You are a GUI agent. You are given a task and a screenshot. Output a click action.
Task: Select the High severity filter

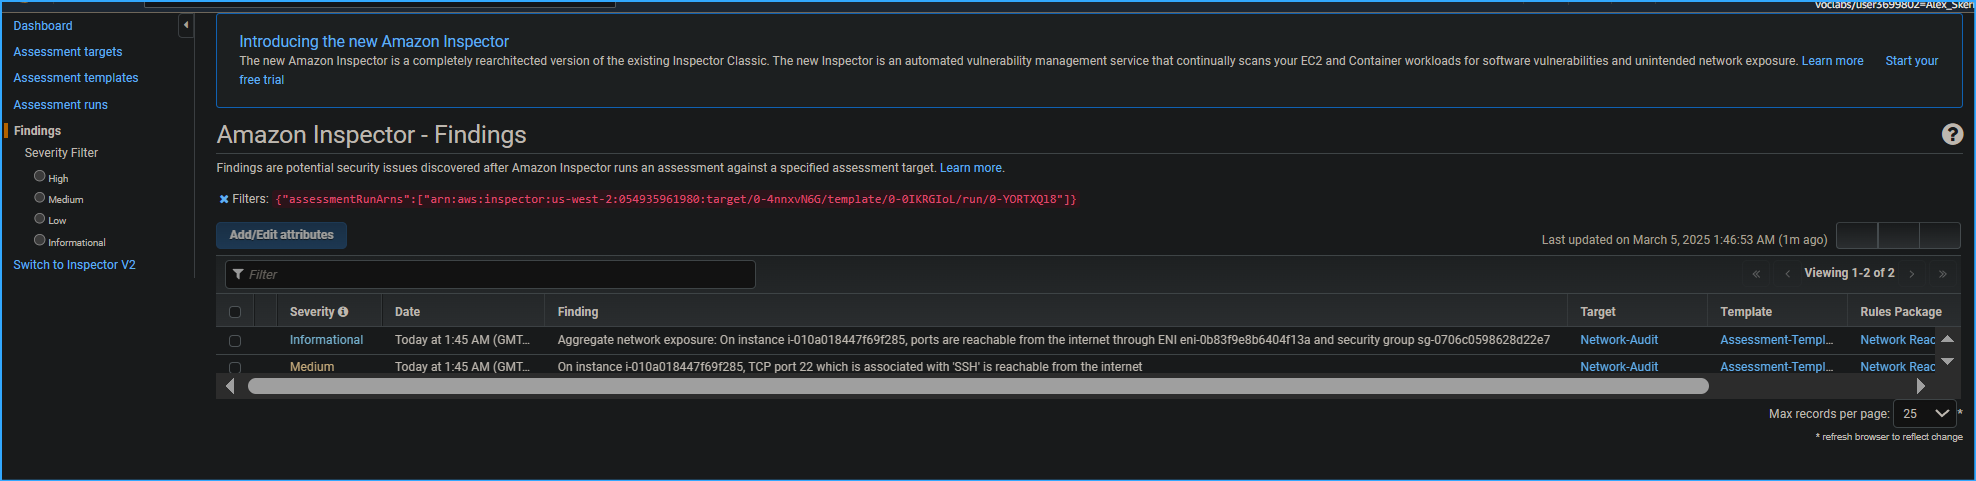pos(40,176)
